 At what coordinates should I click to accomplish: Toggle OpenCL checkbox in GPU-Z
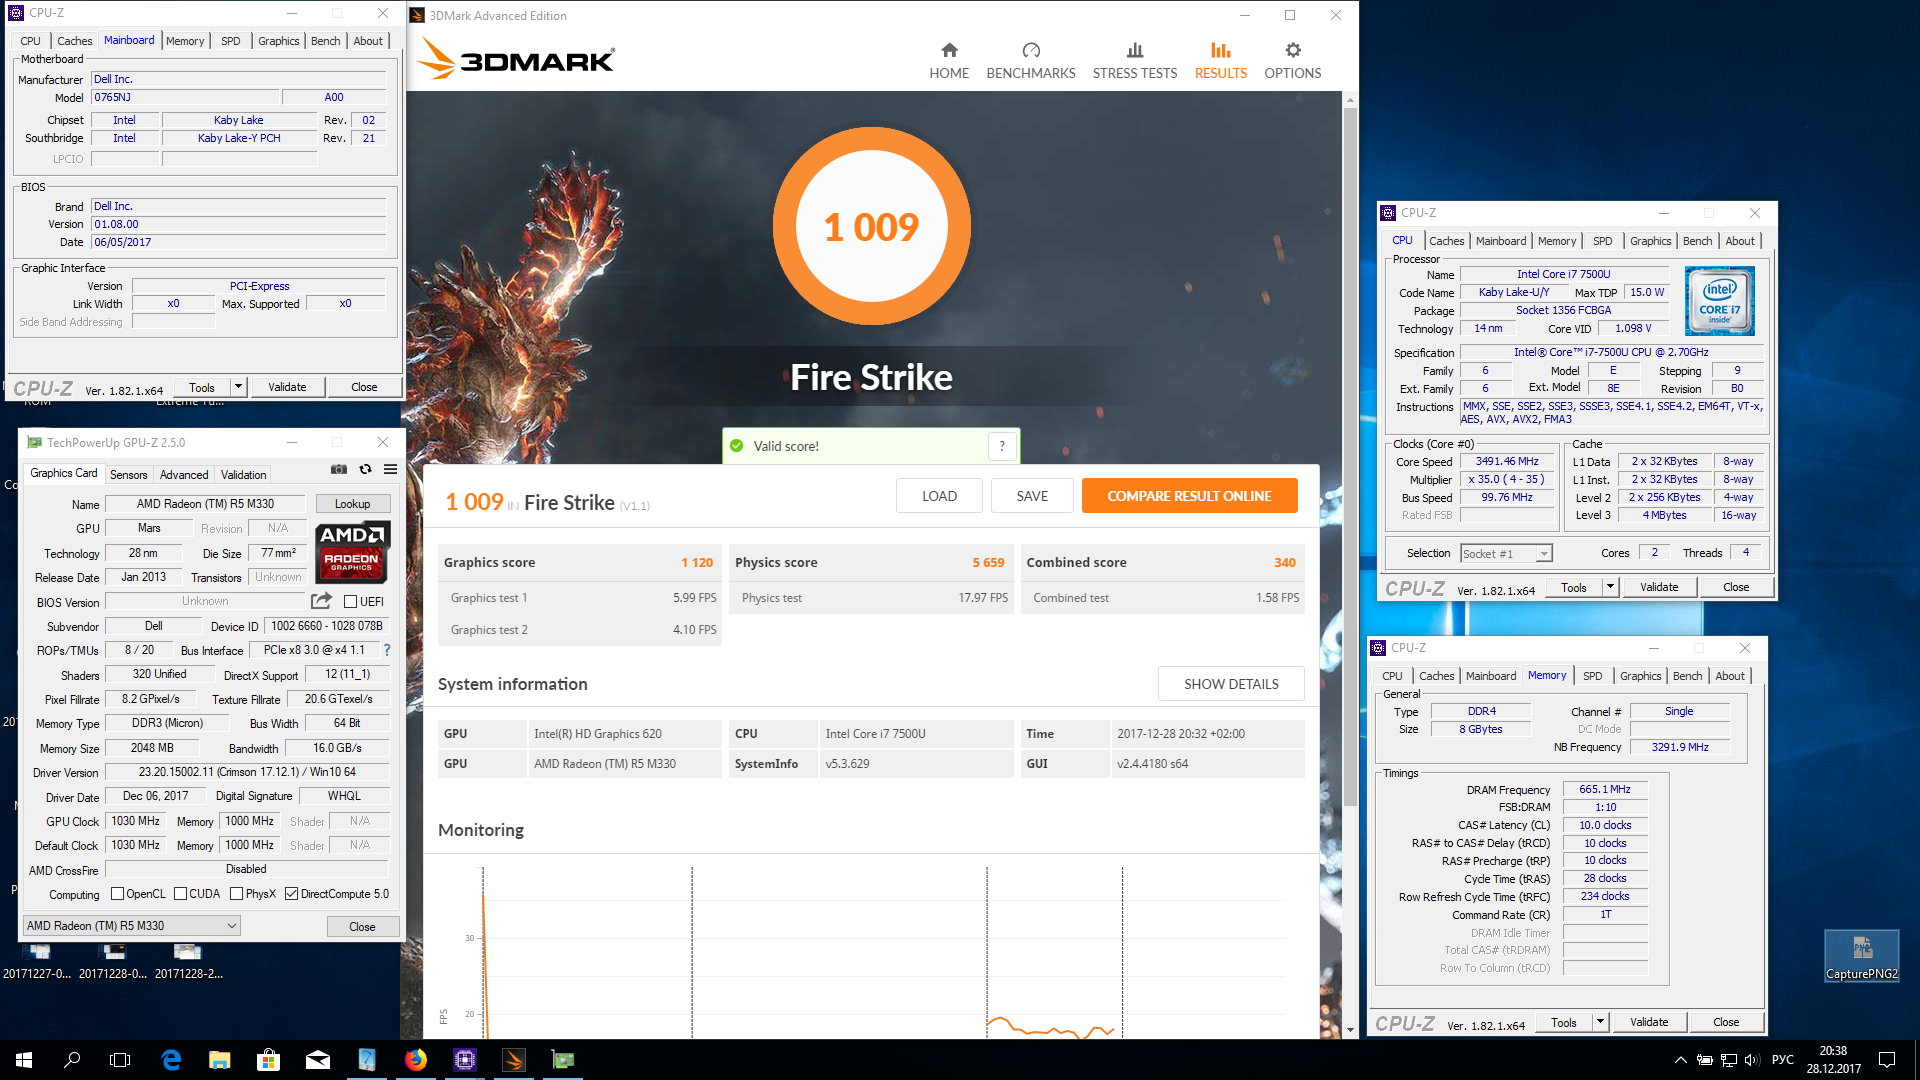(117, 894)
